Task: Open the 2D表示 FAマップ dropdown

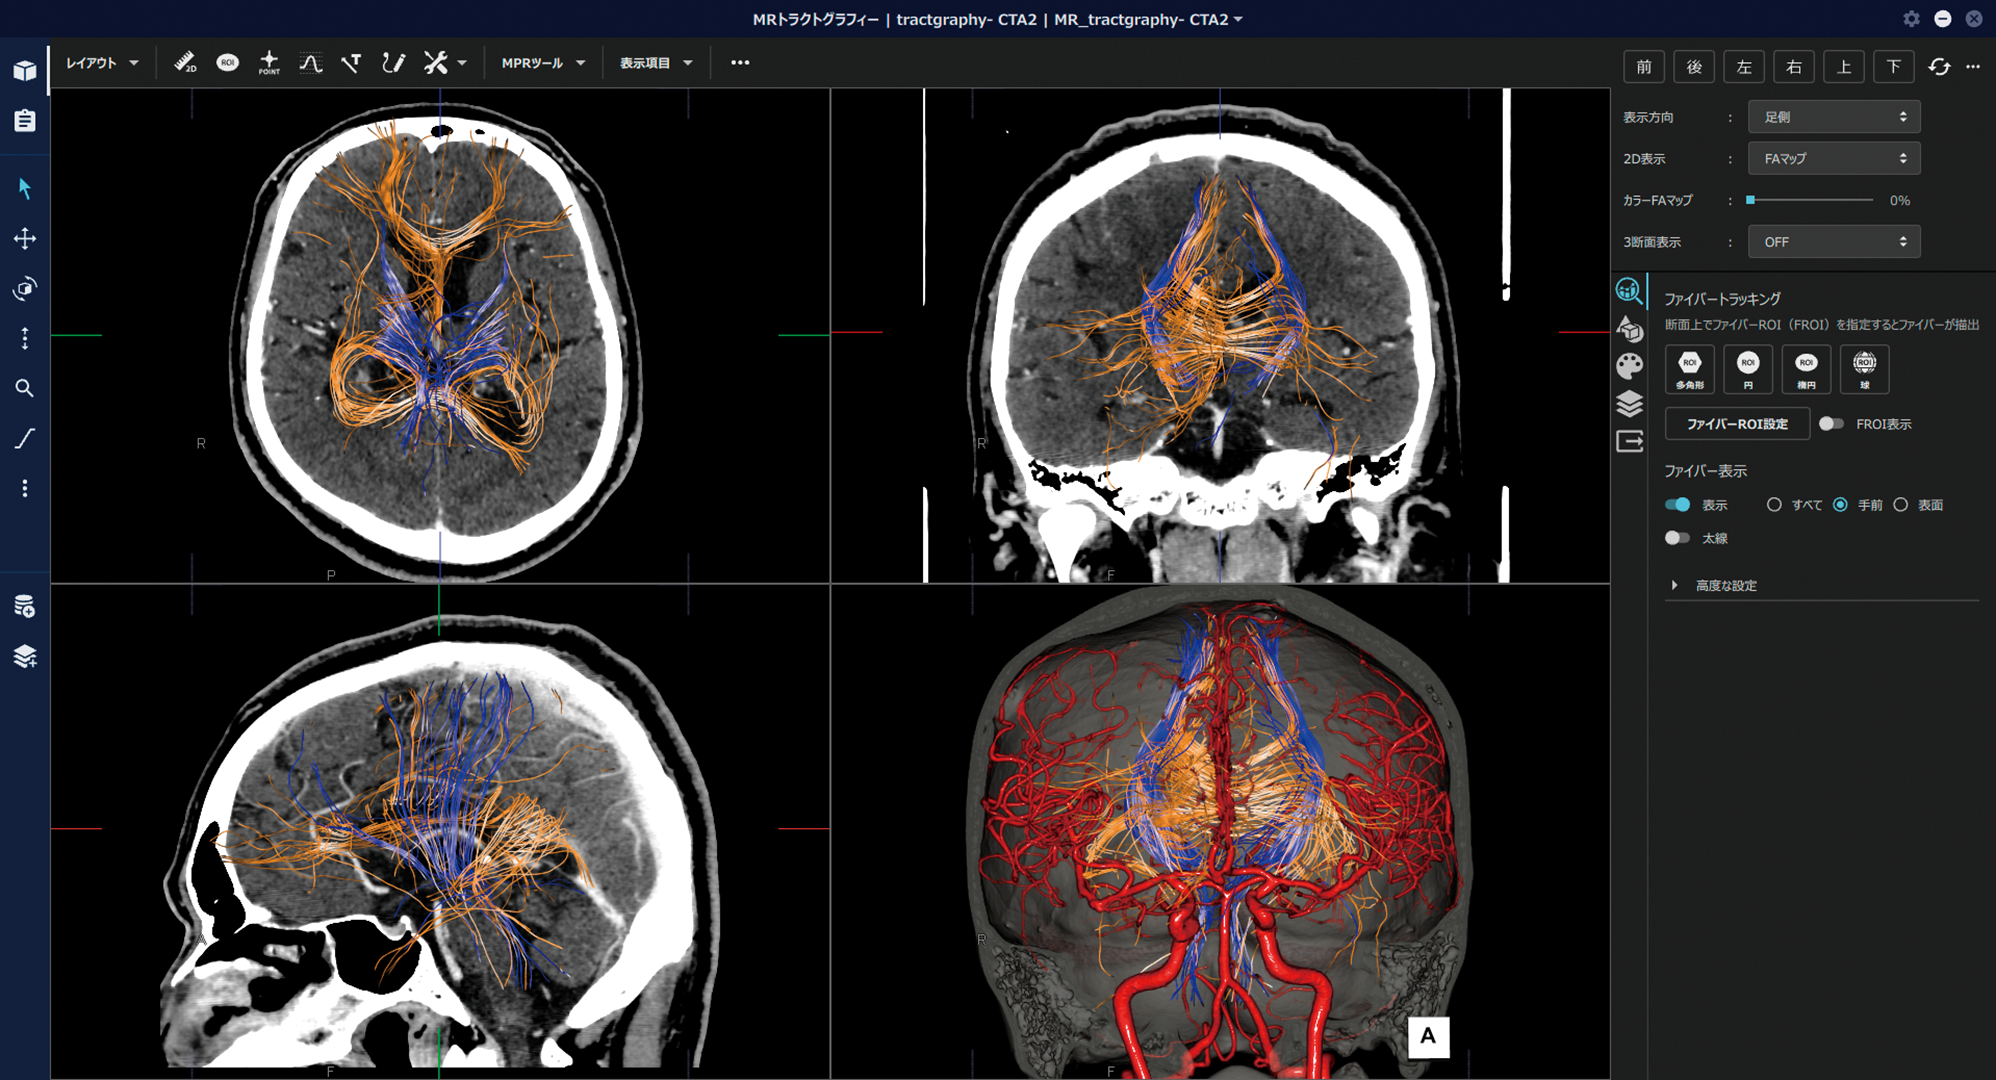Action: 1833,158
